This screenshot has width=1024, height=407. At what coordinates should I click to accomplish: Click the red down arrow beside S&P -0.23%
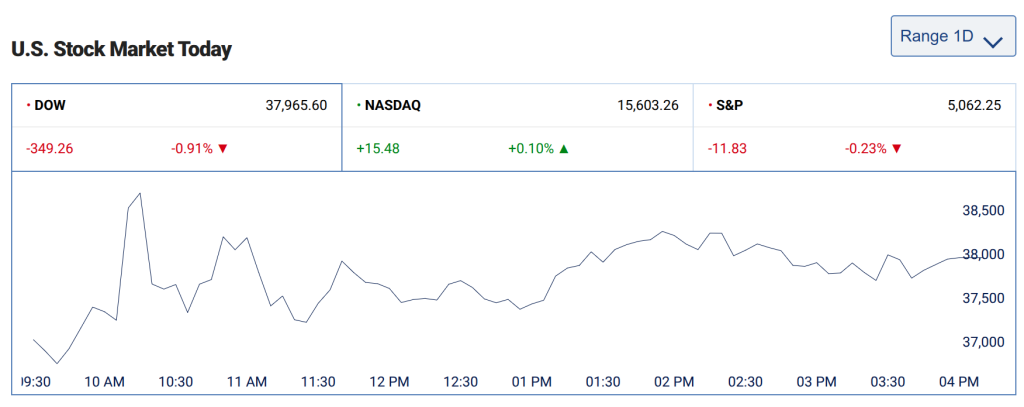pos(897,149)
